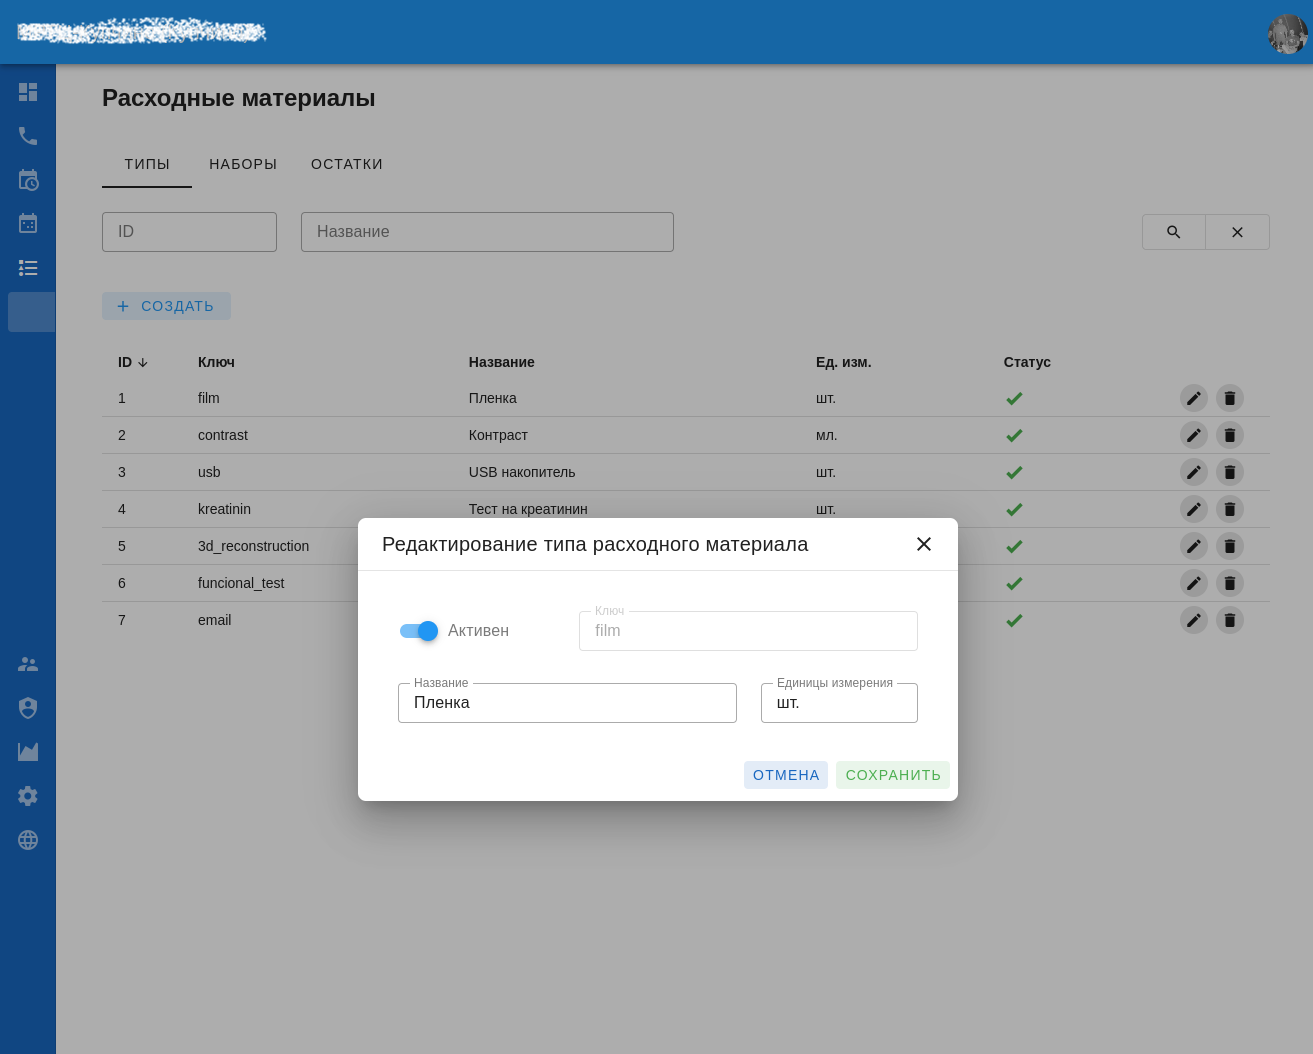
Task: Click the Название field containing Пленка
Action: [567, 703]
